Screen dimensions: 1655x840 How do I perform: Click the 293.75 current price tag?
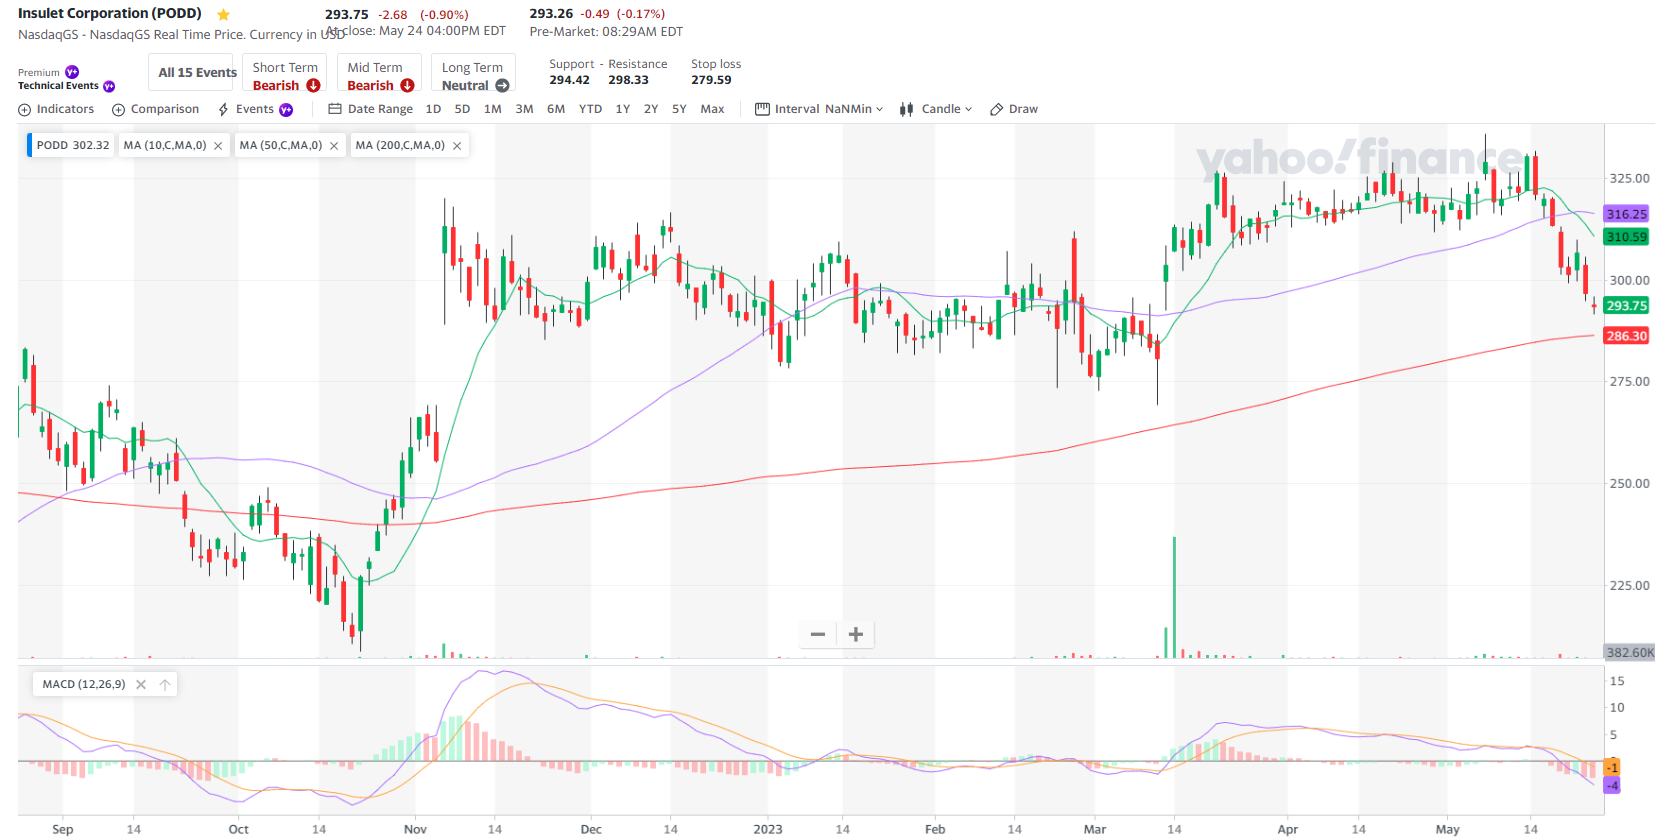tap(1626, 306)
